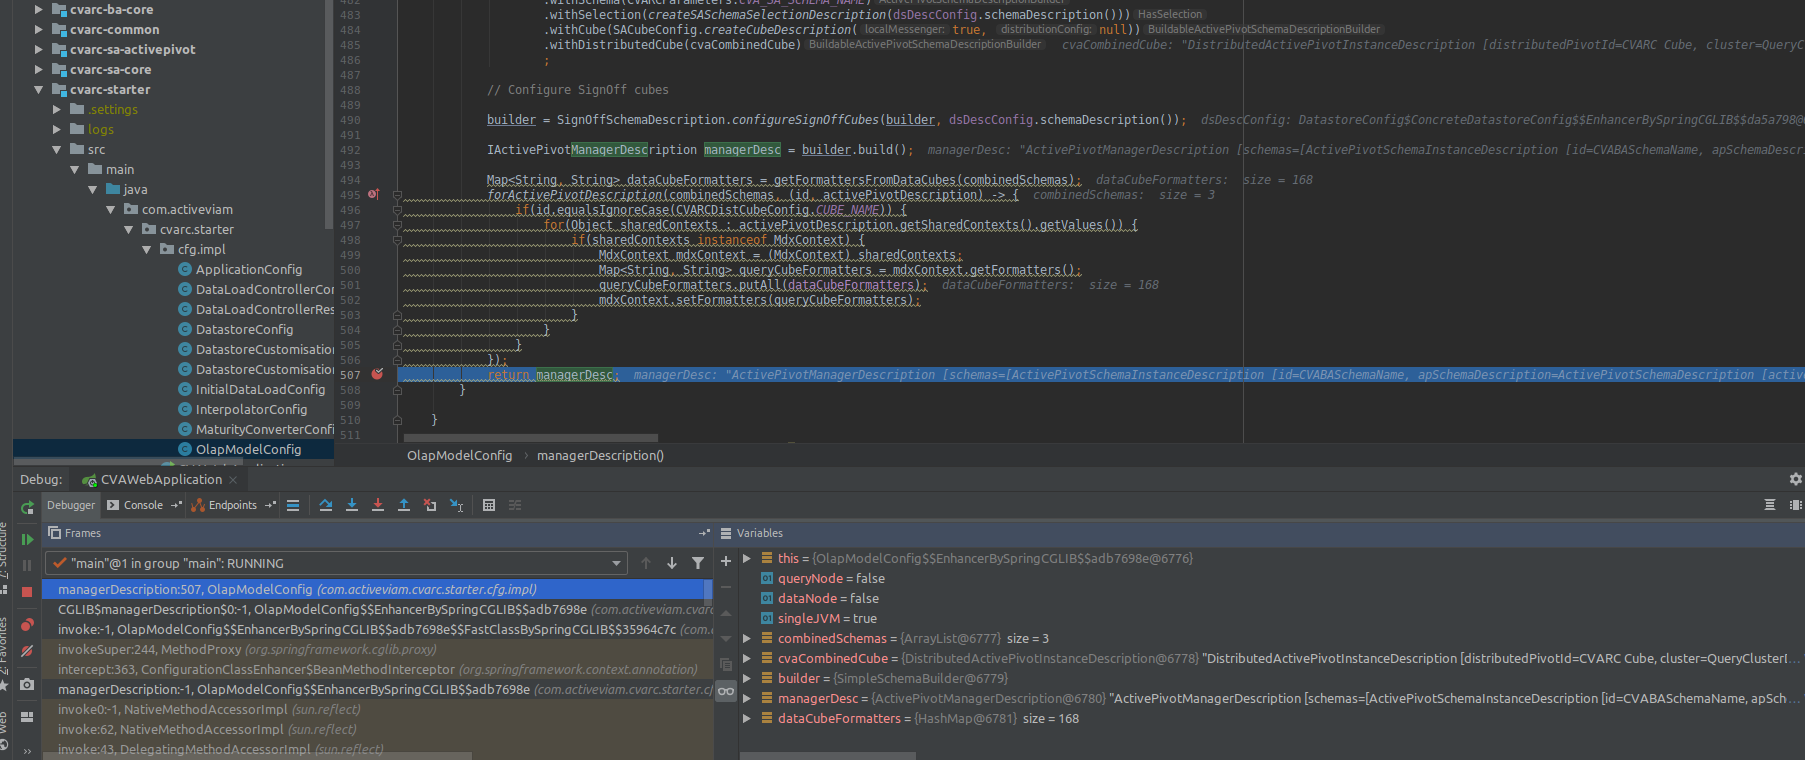The height and width of the screenshot is (760, 1805).
Task: Run to cursor icon
Action: pos(456,505)
